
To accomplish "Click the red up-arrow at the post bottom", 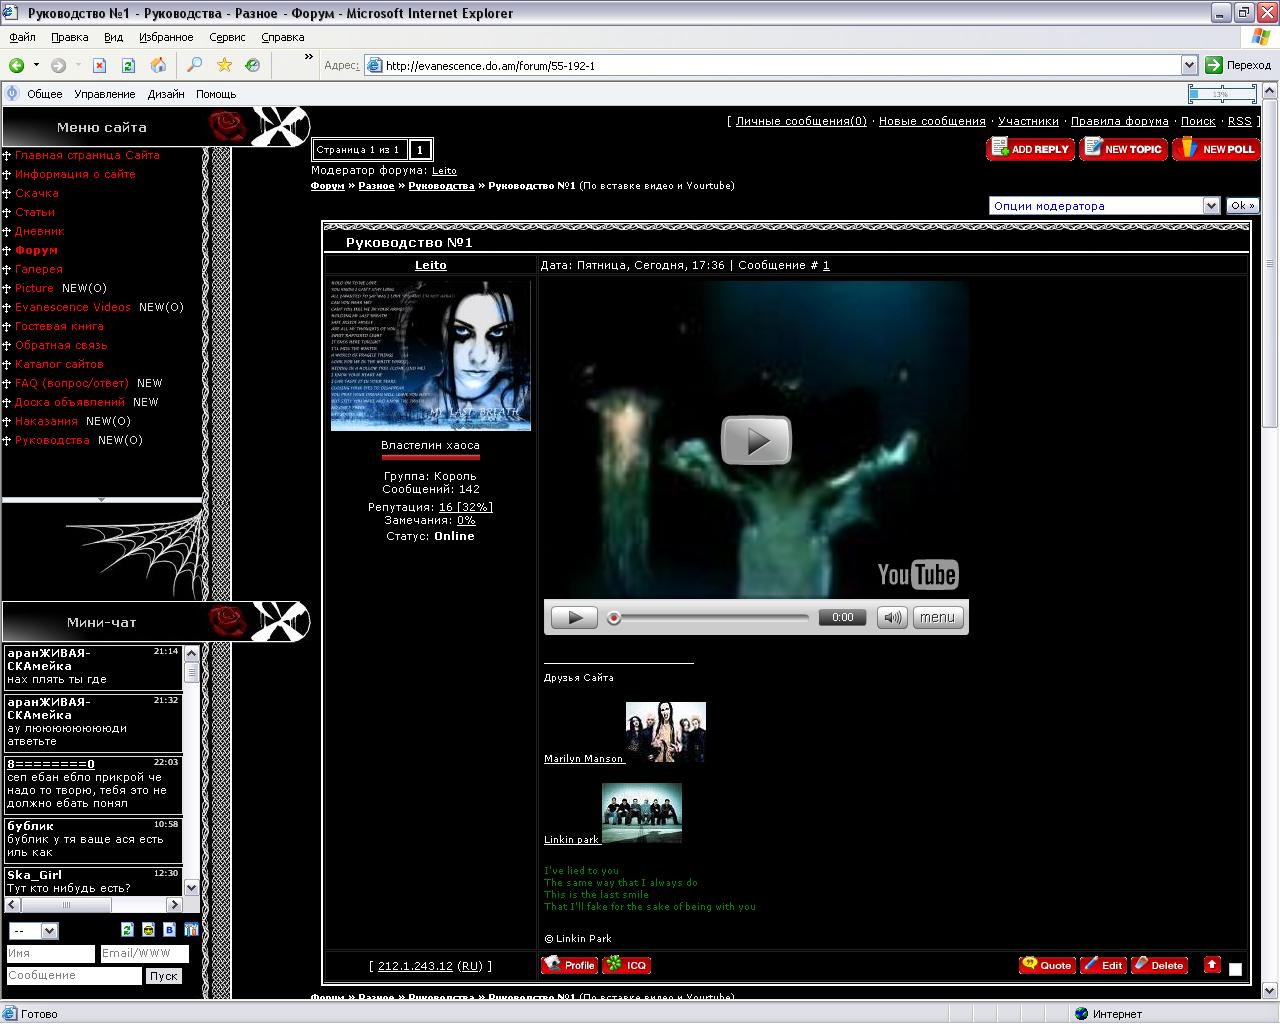I will click(x=1212, y=965).
